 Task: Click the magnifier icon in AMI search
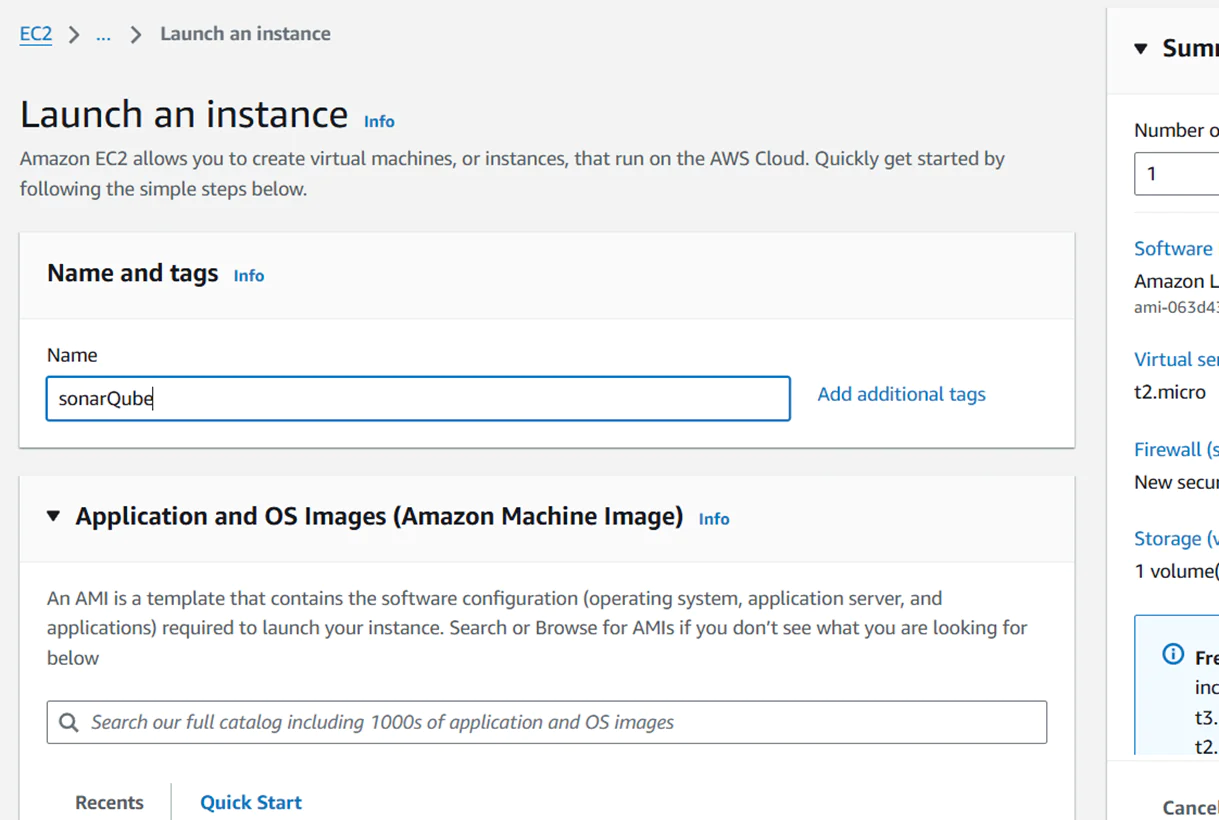click(x=69, y=722)
